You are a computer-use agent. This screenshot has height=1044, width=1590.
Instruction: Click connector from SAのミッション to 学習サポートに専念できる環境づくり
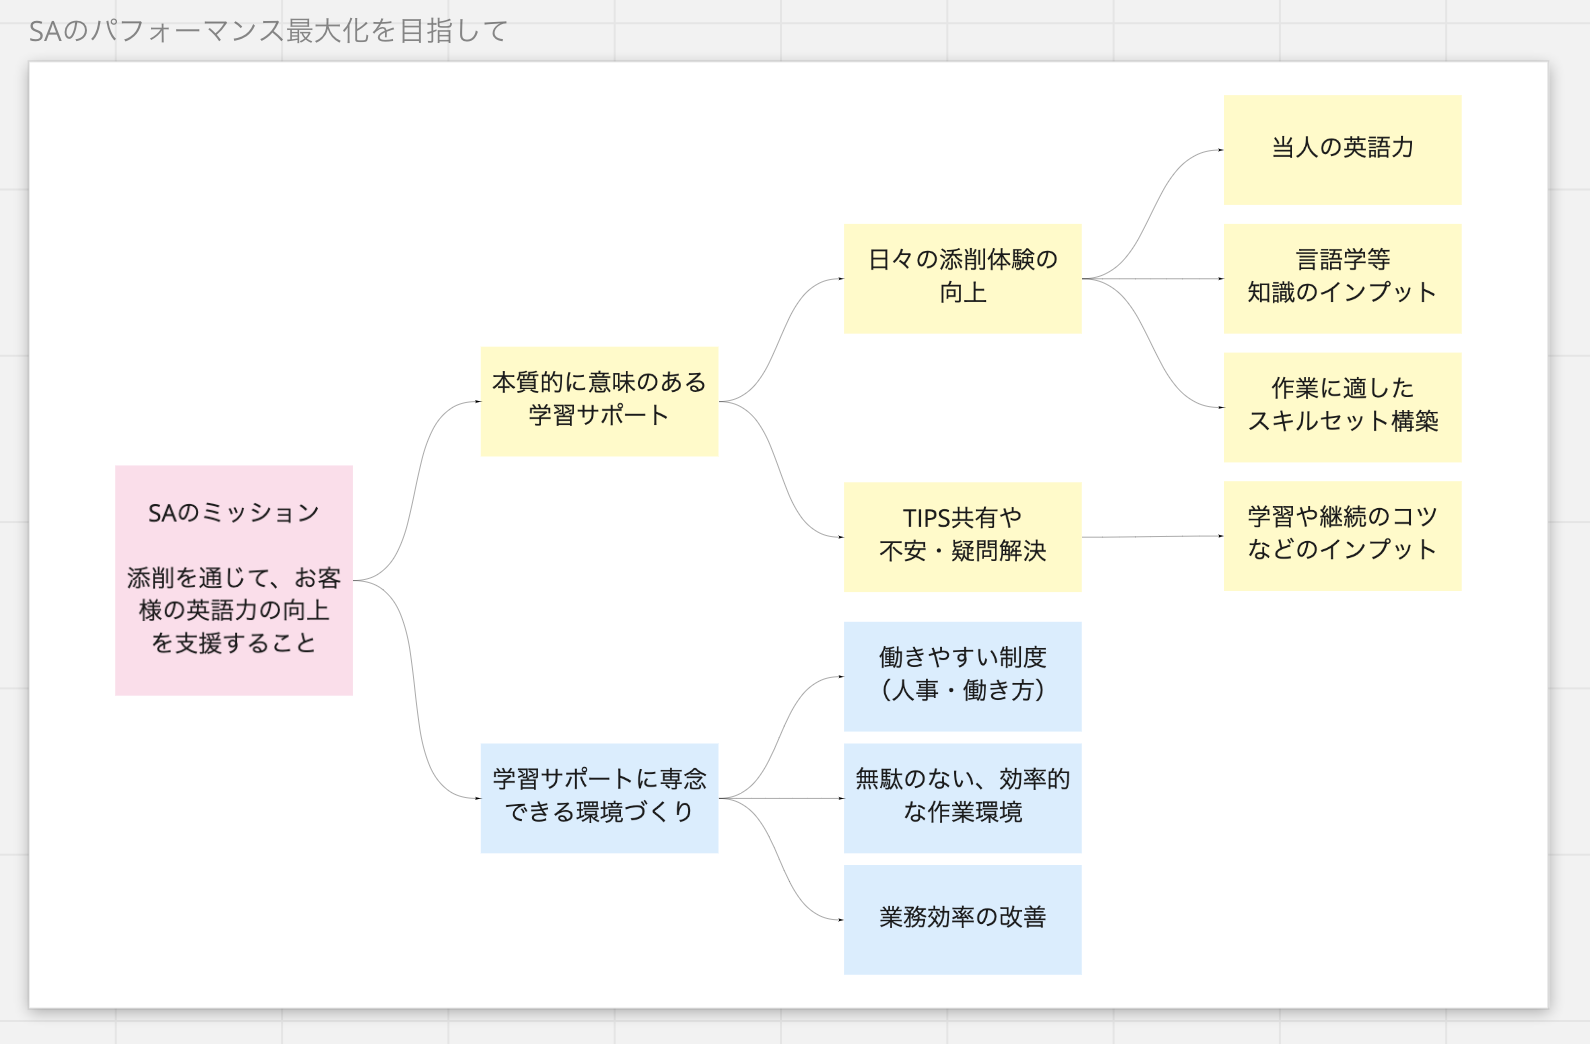coord(416,690)
